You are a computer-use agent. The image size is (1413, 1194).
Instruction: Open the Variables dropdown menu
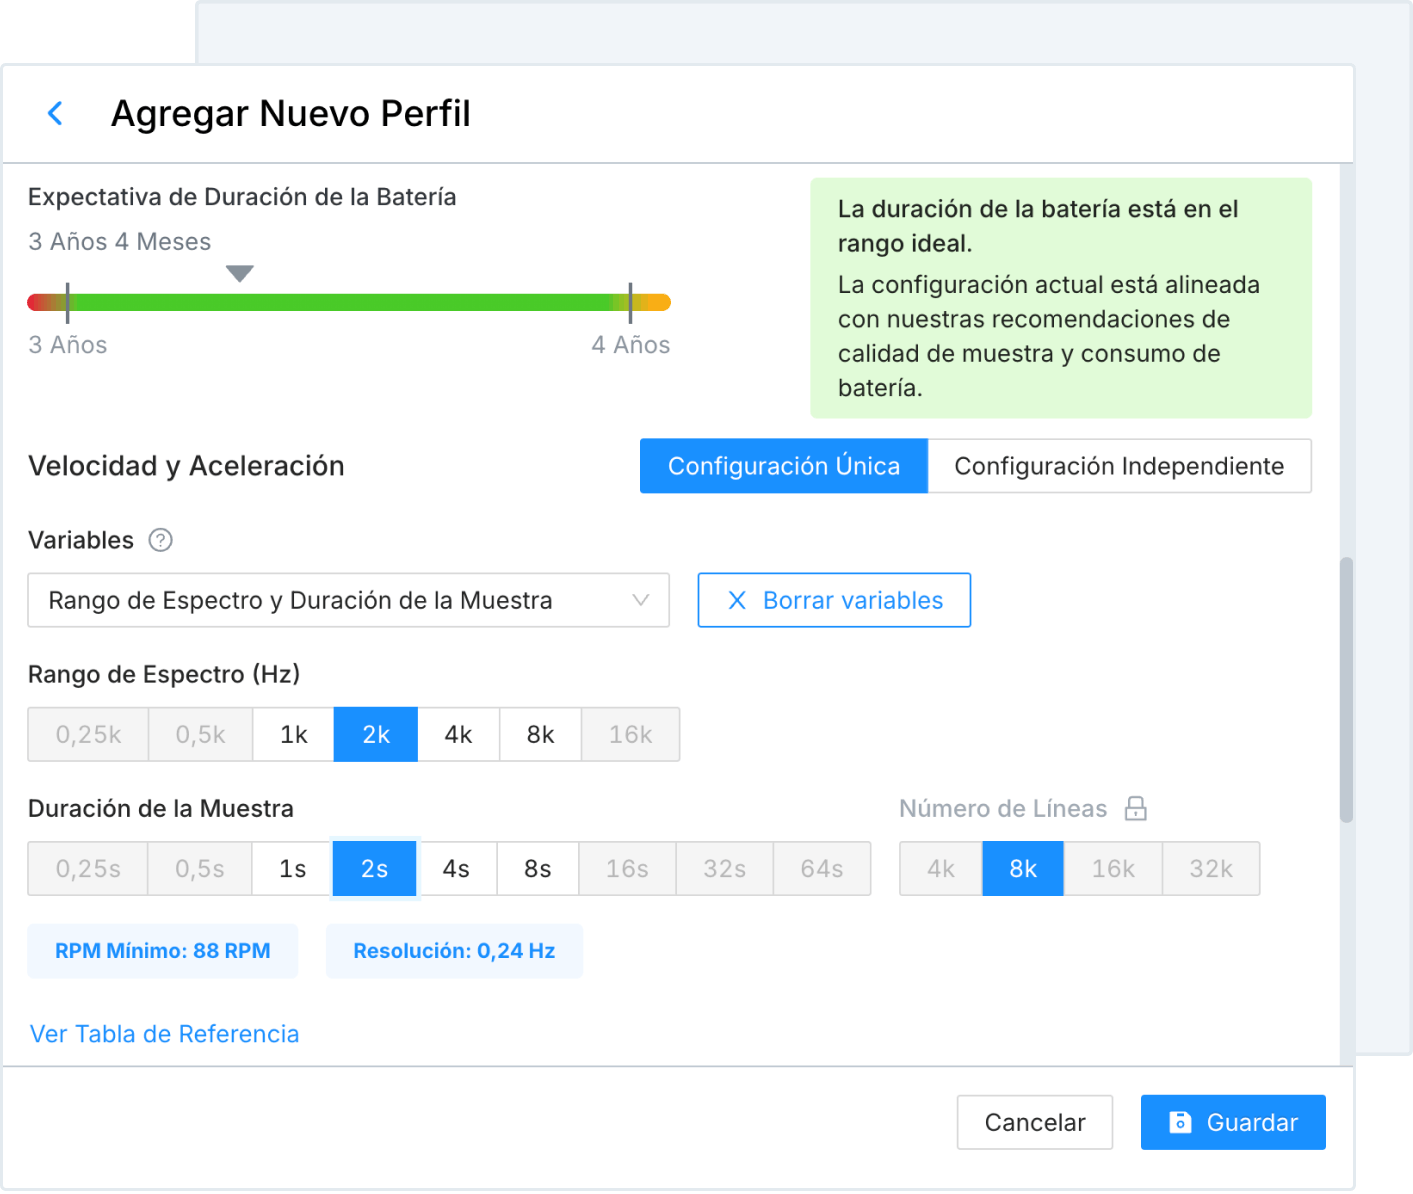(x=347, y=600)
